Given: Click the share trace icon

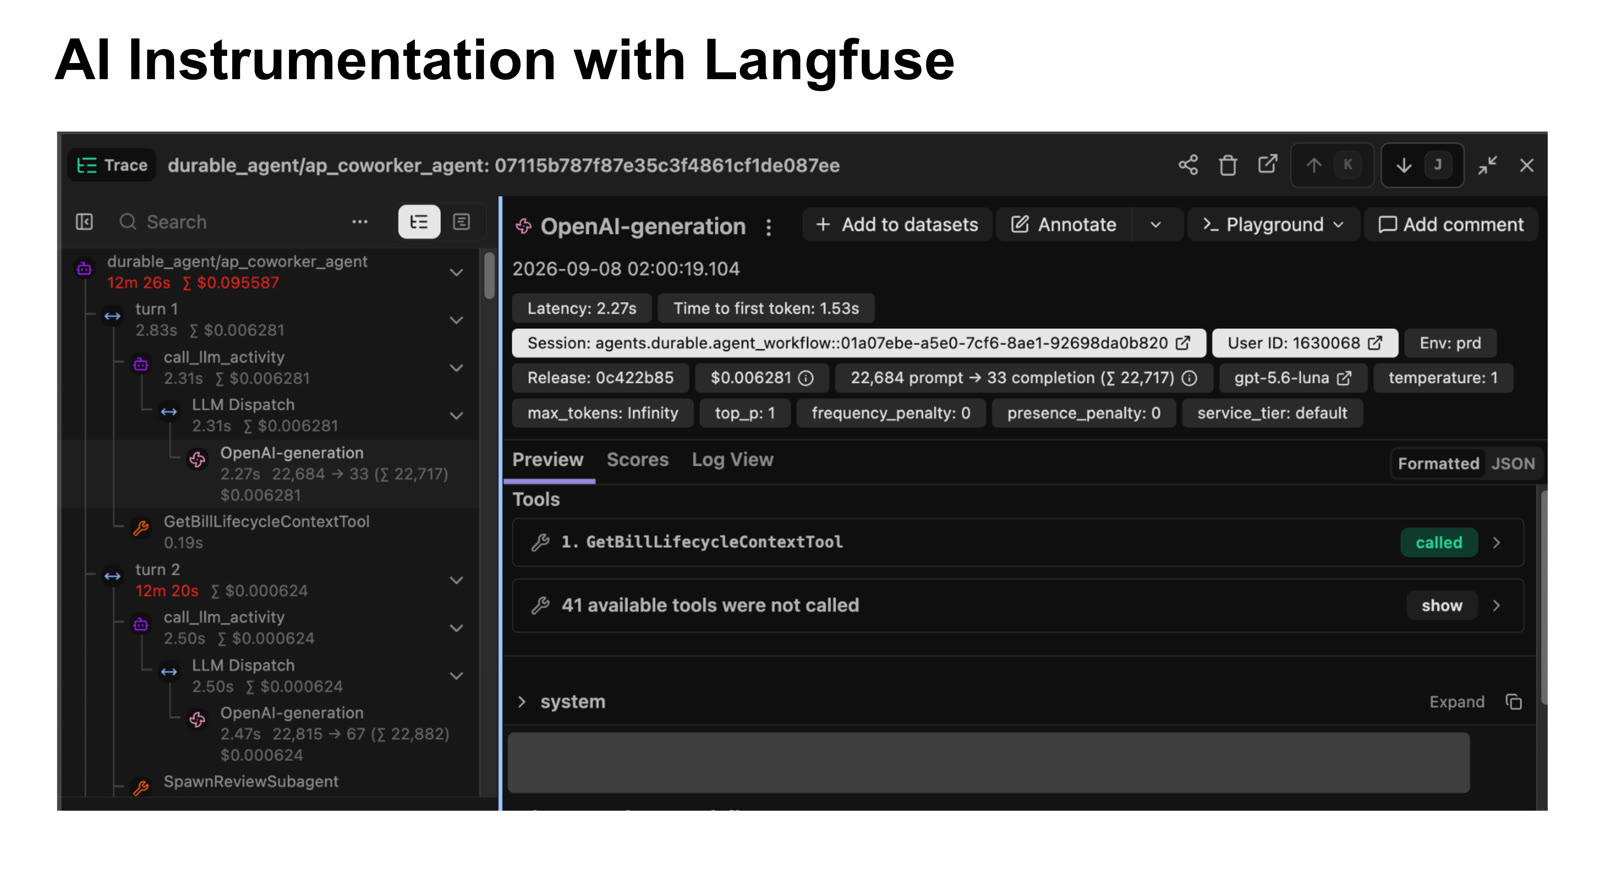Looking at the screenshot, I should (x=1188, y=165).
